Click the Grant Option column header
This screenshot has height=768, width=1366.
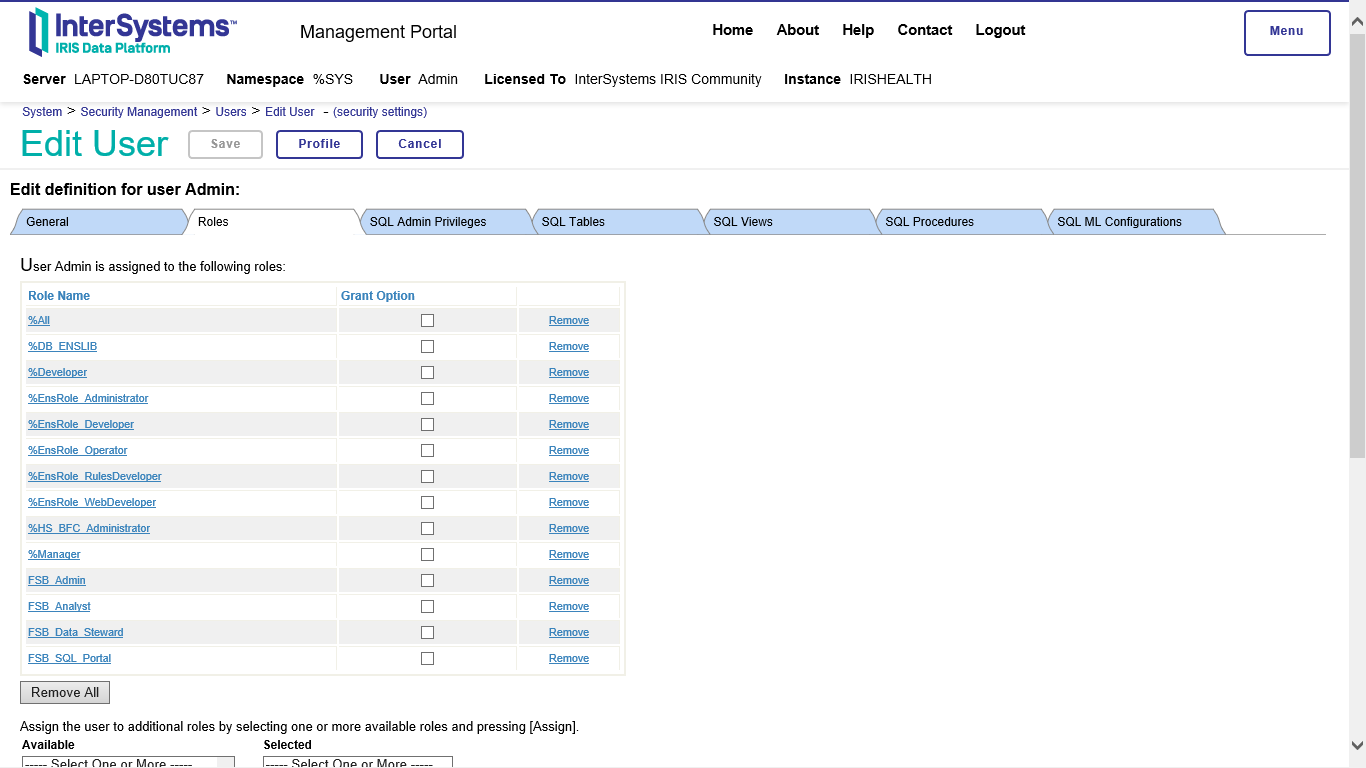tap(378, 296)
